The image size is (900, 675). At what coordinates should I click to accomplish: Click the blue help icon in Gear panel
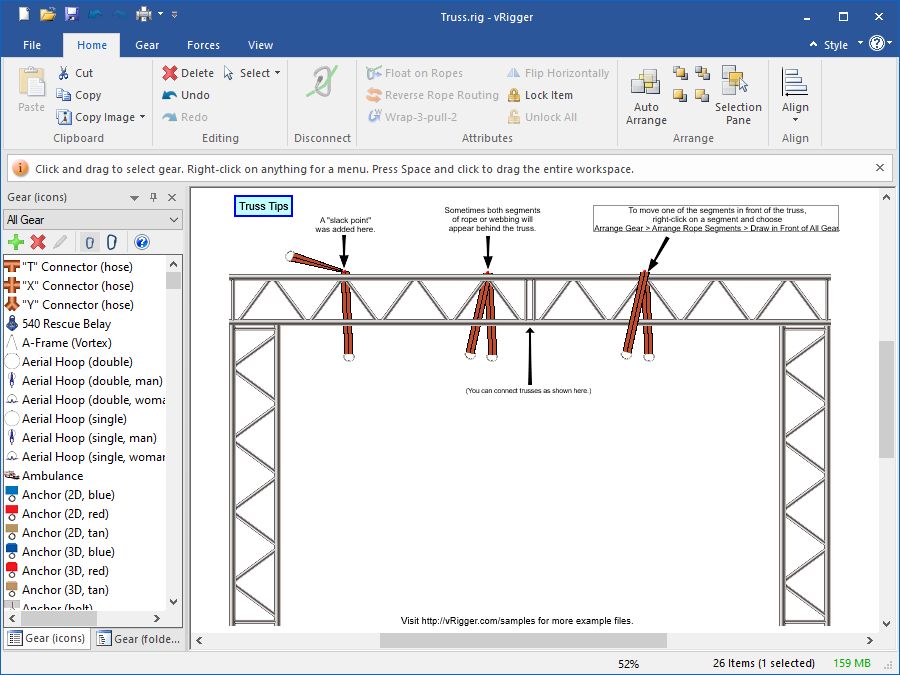141,242
